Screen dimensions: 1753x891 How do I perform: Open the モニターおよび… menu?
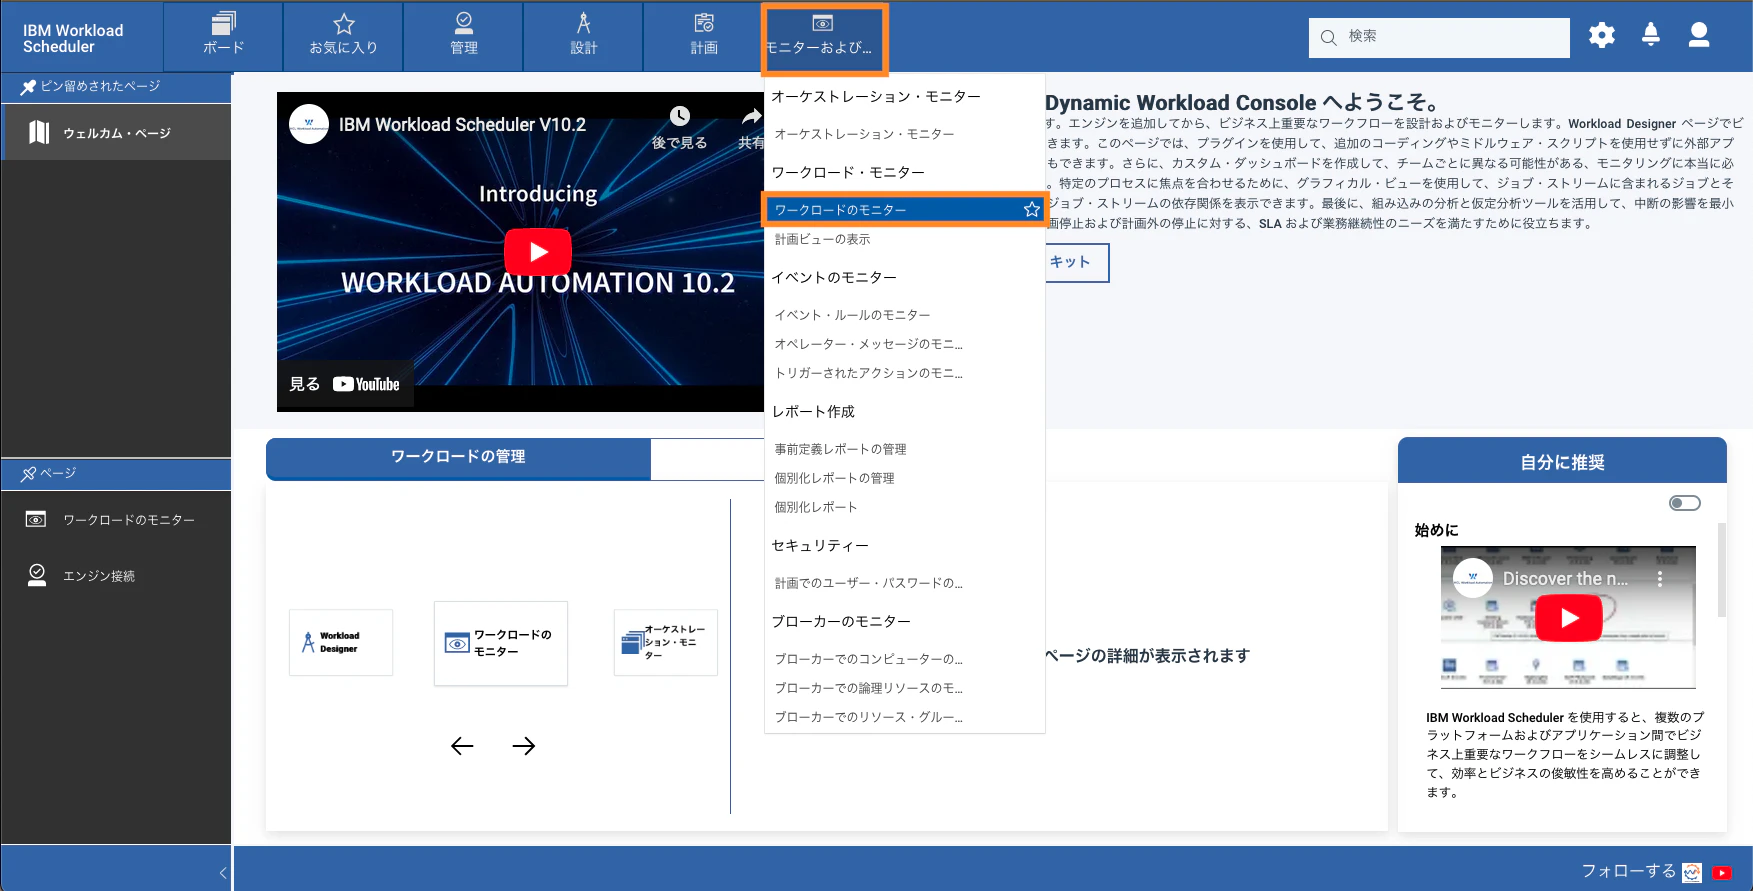tap(824, 38)
